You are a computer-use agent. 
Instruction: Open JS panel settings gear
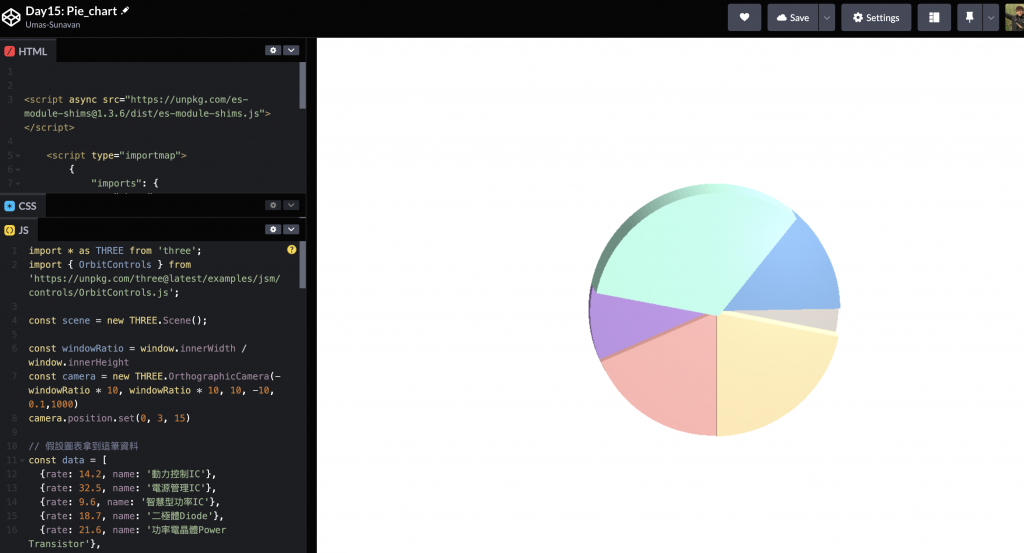(x=273, y=229)
